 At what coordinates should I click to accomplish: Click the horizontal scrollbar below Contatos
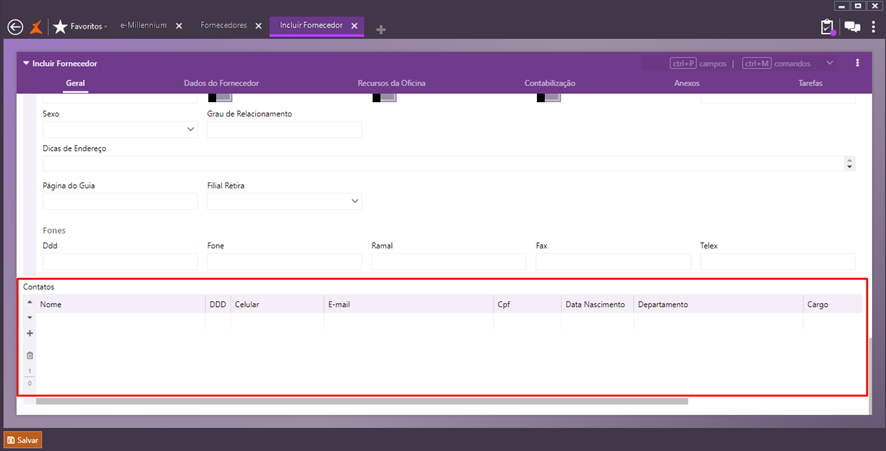pos(362,401)
